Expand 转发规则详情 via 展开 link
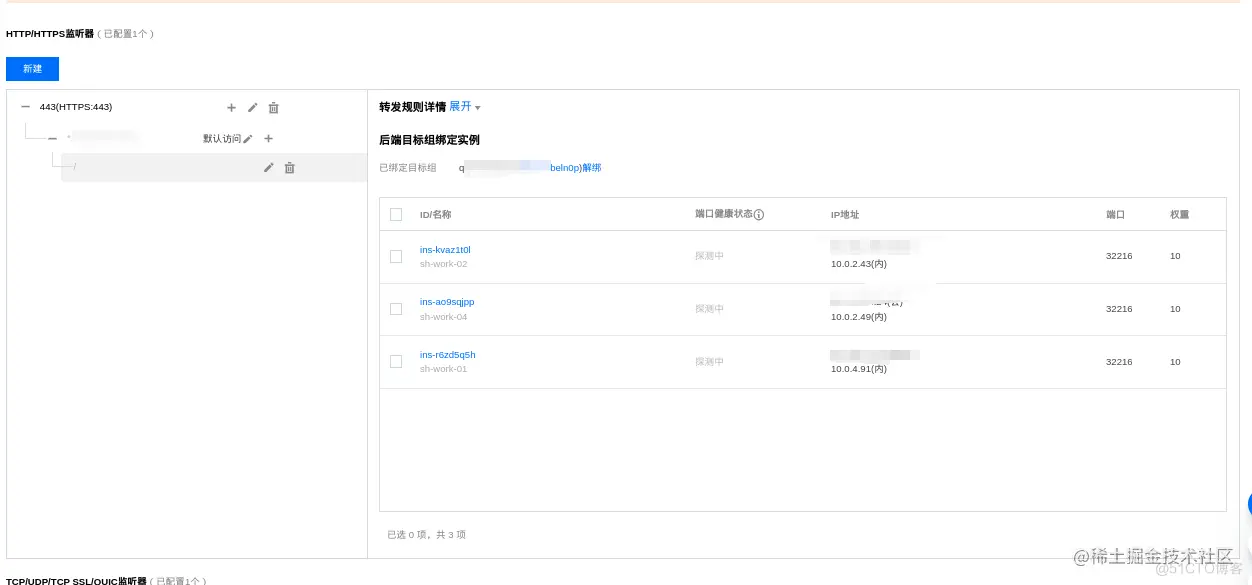This screenshot has width=1252, height=585. (x=465, y=106)
